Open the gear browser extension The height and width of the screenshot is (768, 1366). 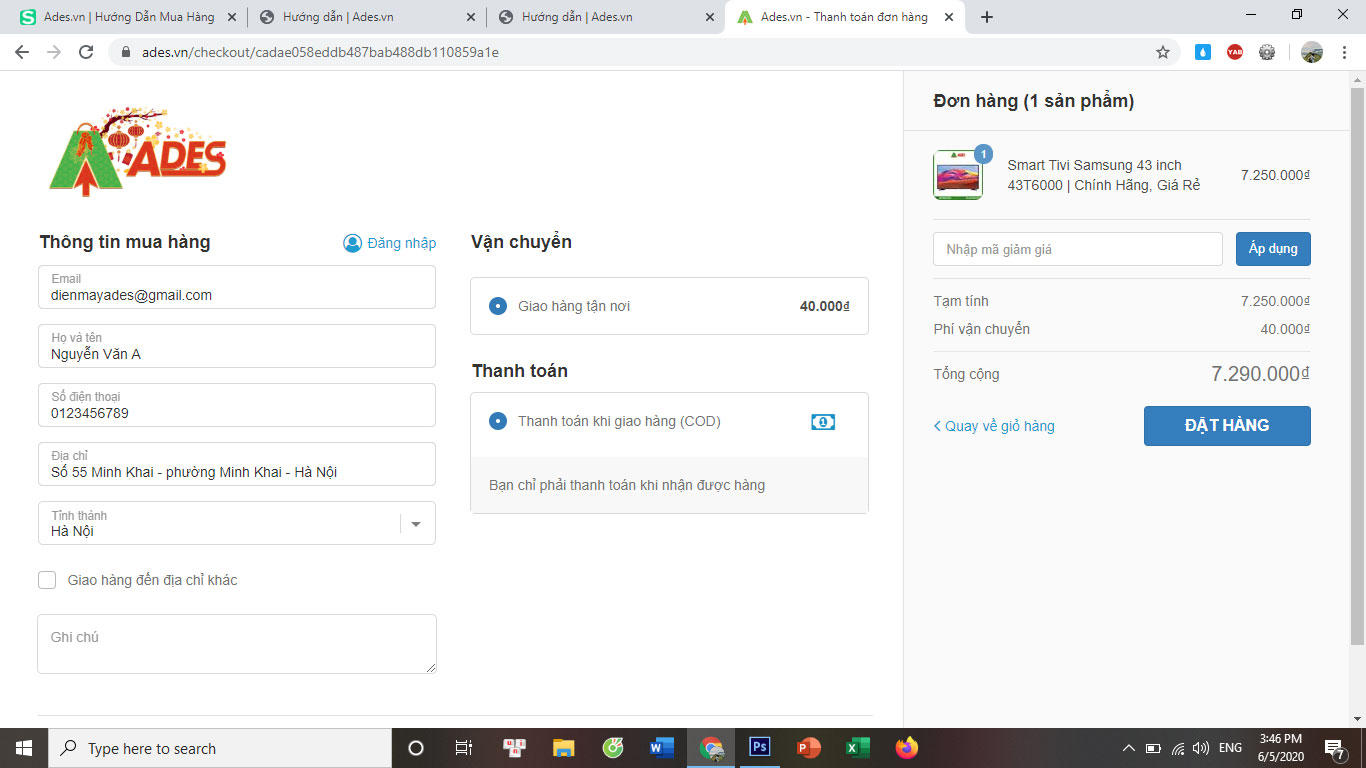[x=1267, y=52]
